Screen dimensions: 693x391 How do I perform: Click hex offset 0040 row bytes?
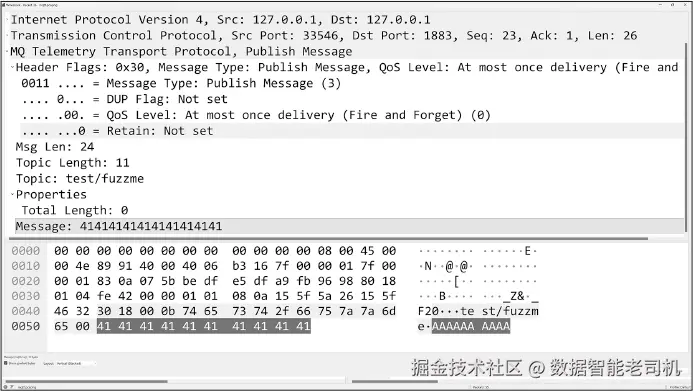(x=225, y=311)
